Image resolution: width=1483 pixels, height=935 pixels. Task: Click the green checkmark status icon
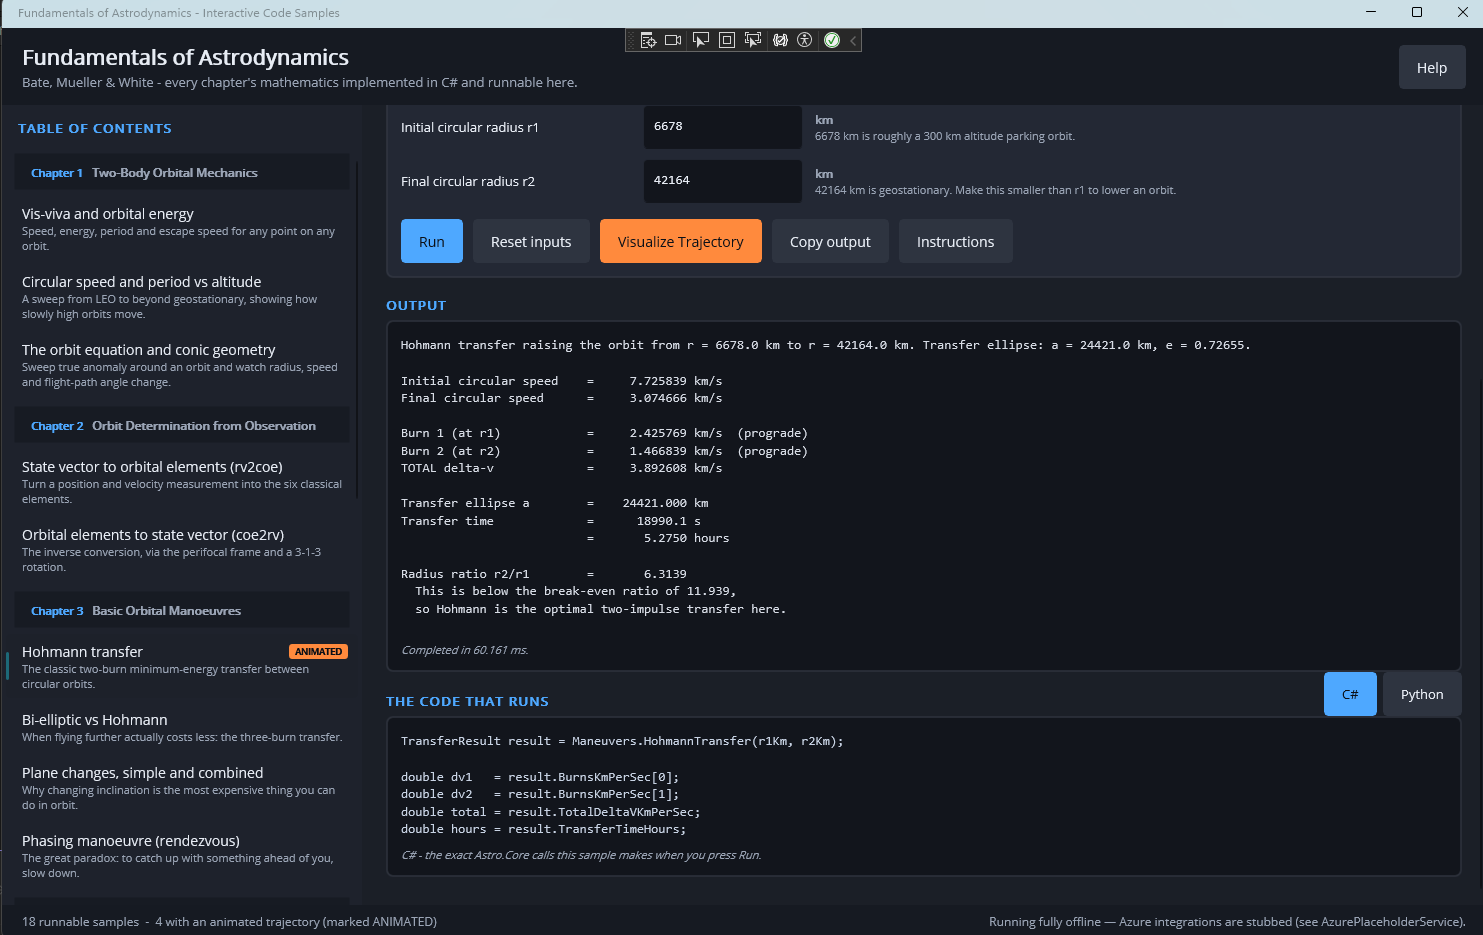click(x=831, y=40)
